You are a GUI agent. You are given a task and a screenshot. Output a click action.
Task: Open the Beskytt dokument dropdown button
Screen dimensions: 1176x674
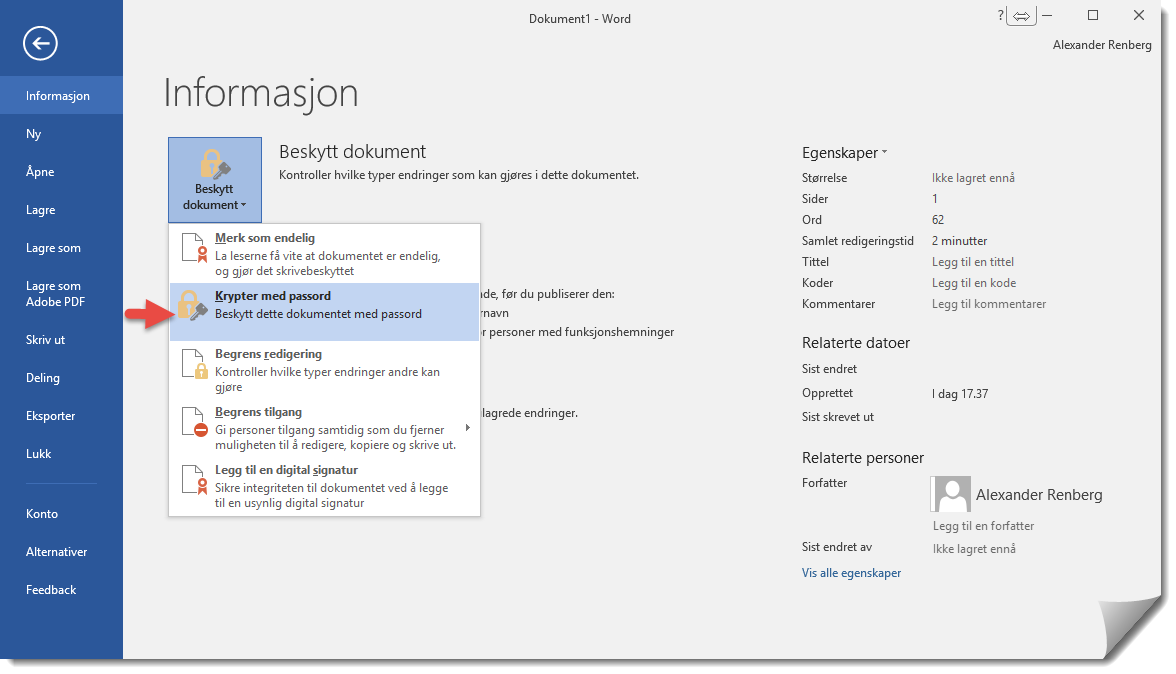[x=215, y=180]
